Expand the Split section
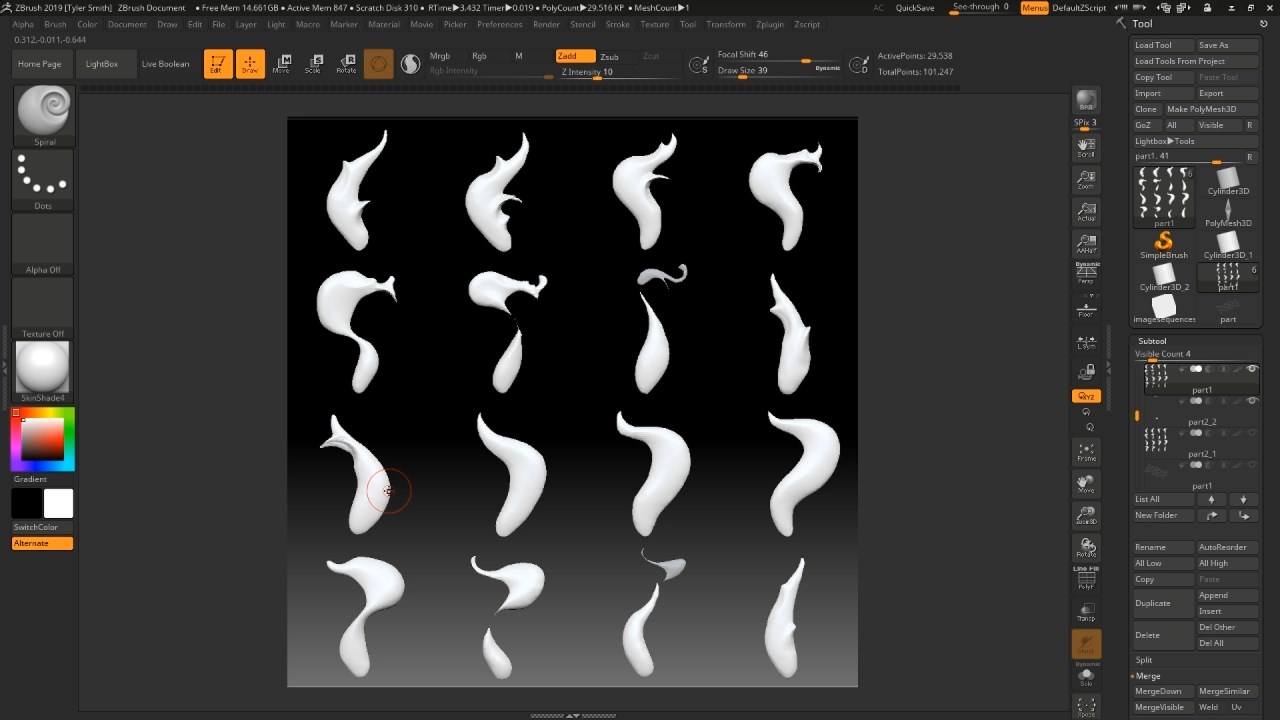1280x720 pixels. [x=1144, y=660]
